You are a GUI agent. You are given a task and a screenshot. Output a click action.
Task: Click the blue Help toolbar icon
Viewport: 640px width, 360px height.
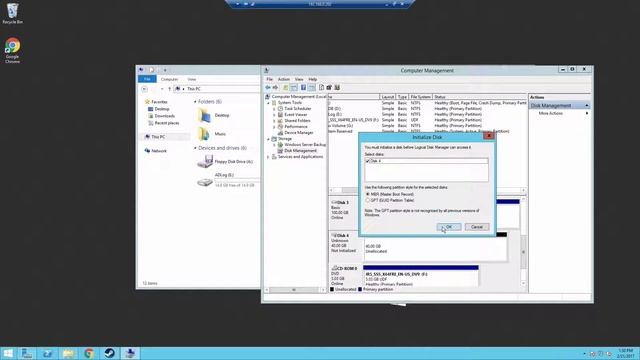pos(303,87)
